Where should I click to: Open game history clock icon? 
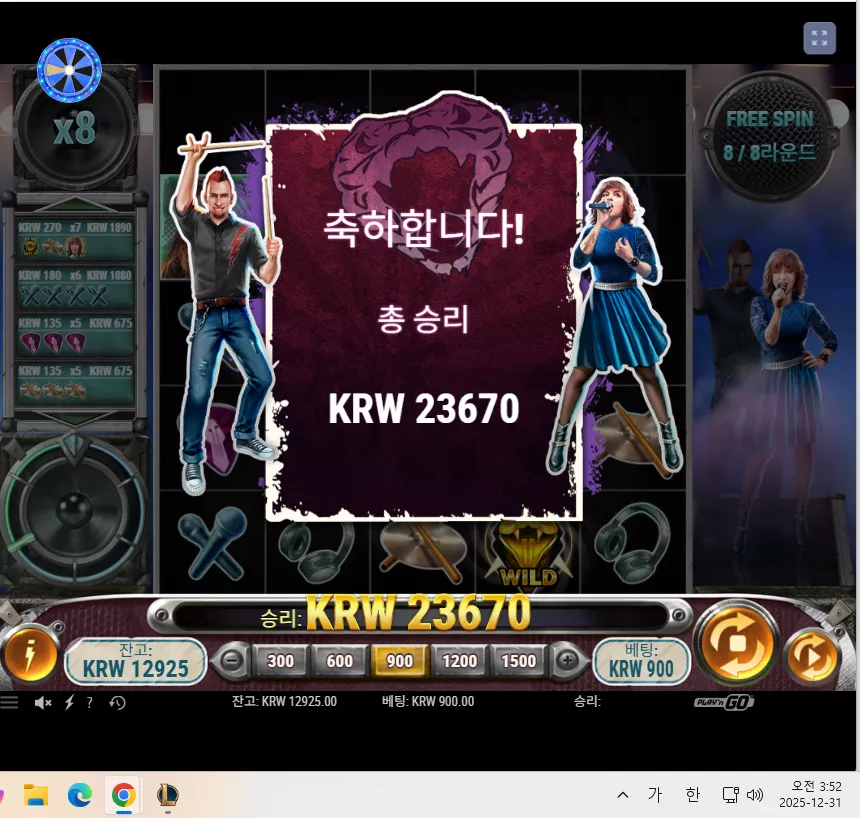(x=117, y=702)
